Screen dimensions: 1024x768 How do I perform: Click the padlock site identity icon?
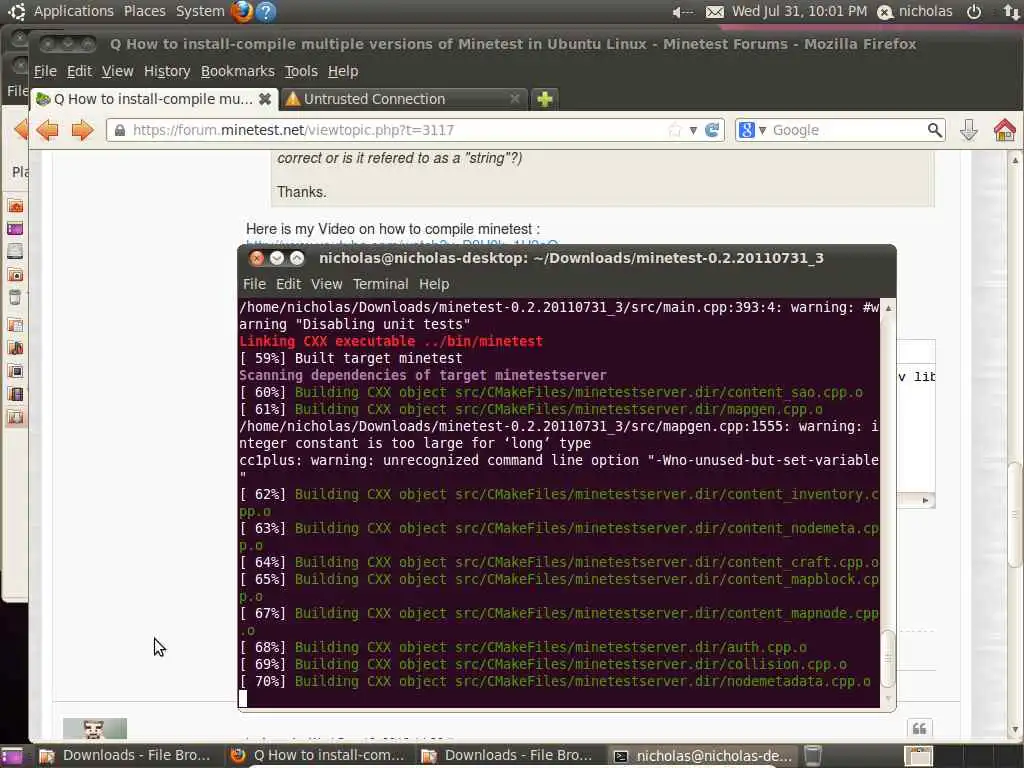(120, 130)
